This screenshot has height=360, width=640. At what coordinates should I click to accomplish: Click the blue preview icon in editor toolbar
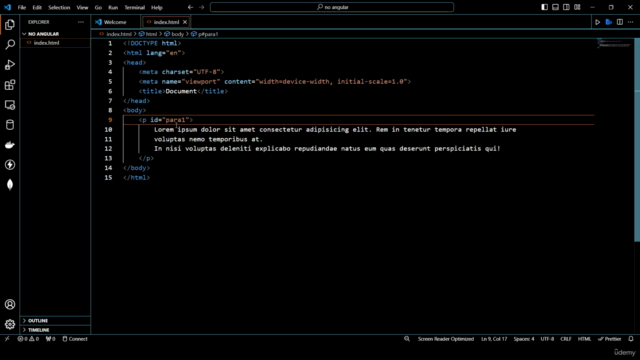pos(609,22)
